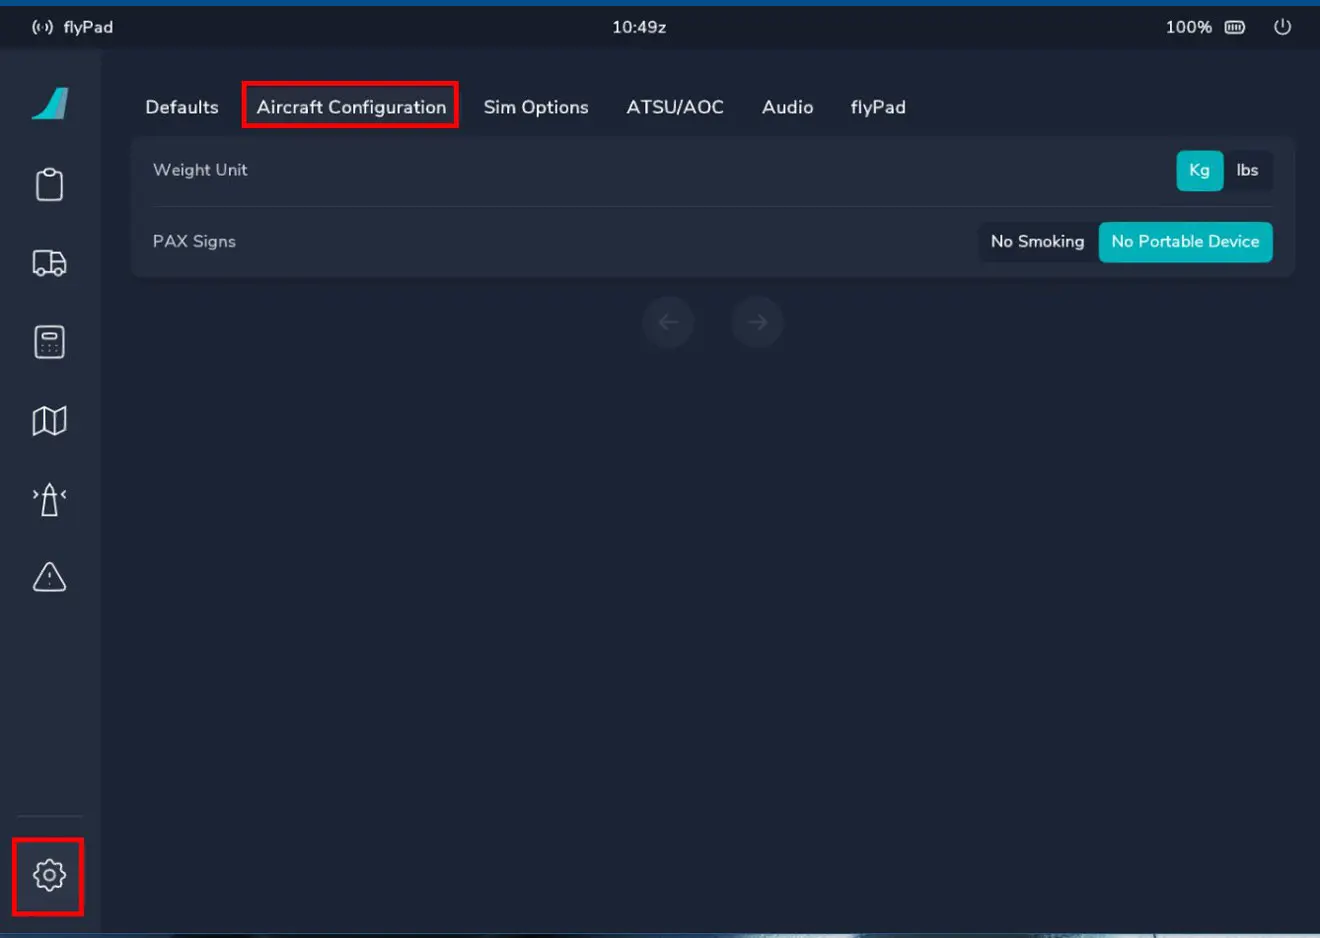Set PAX Signs to No Smoking
Image resolution: width=1320 pixels, height=938 pixels.
1037,242
